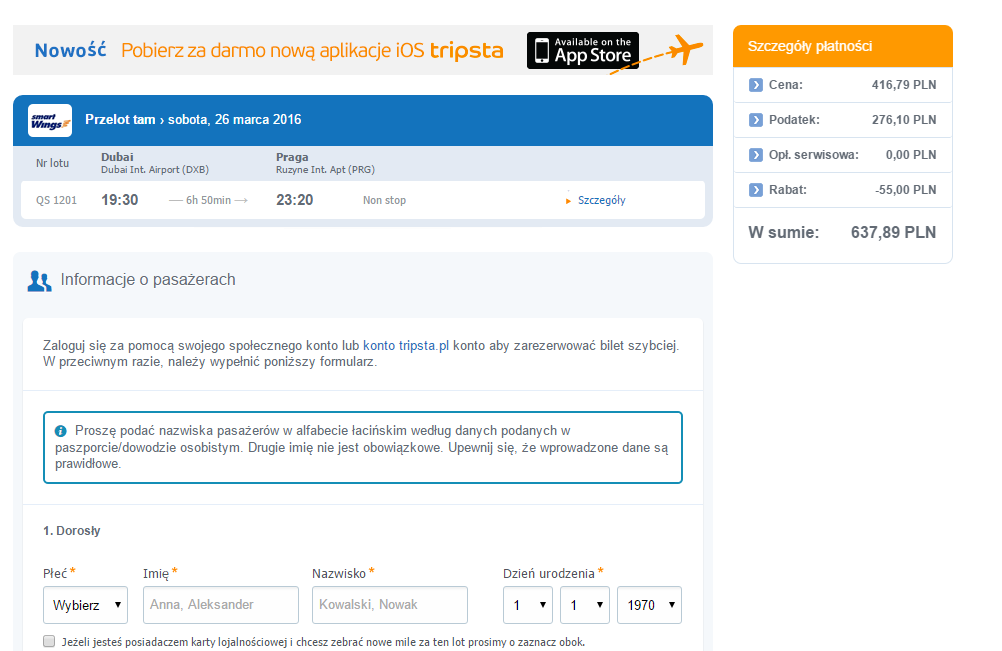
Task: Click flight number QS 1201
Action: [x=56, y=200]
